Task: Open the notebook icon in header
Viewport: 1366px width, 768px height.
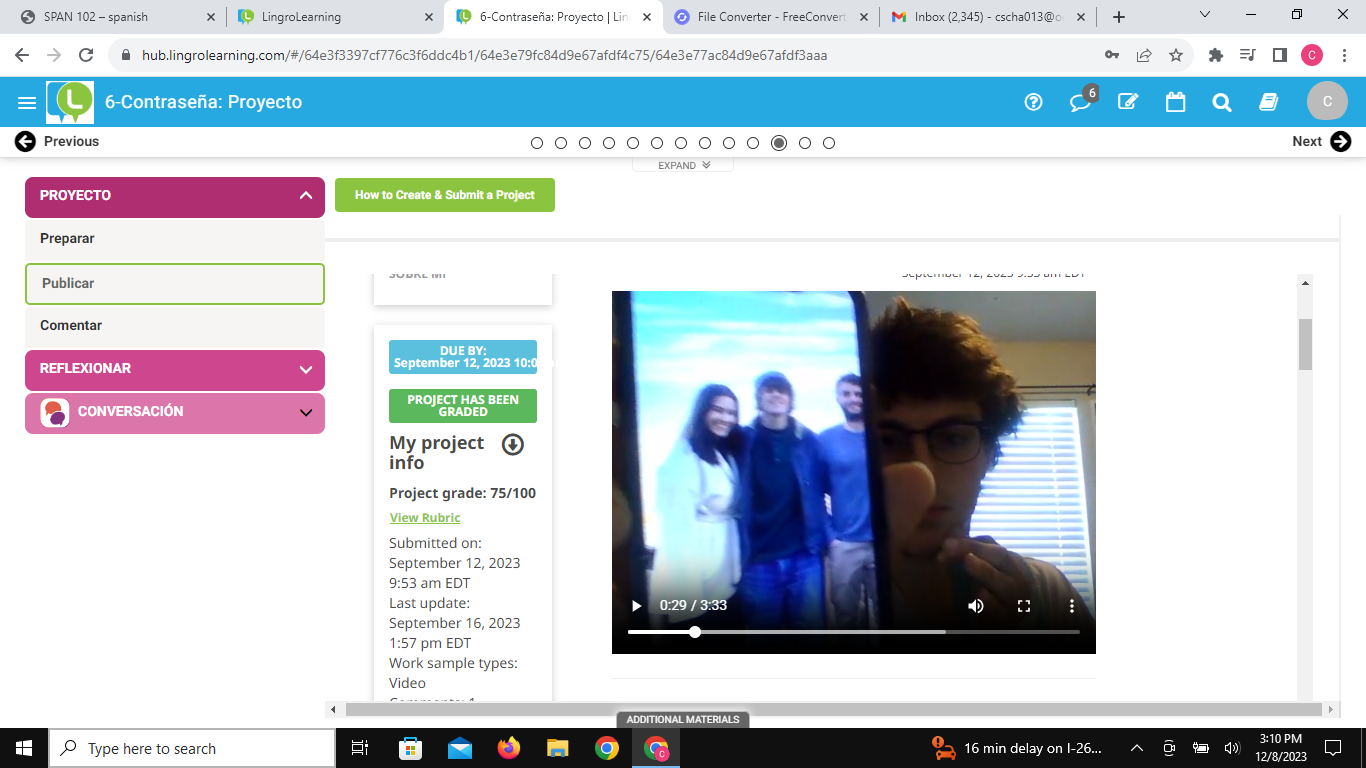Action: (1269, 102)
